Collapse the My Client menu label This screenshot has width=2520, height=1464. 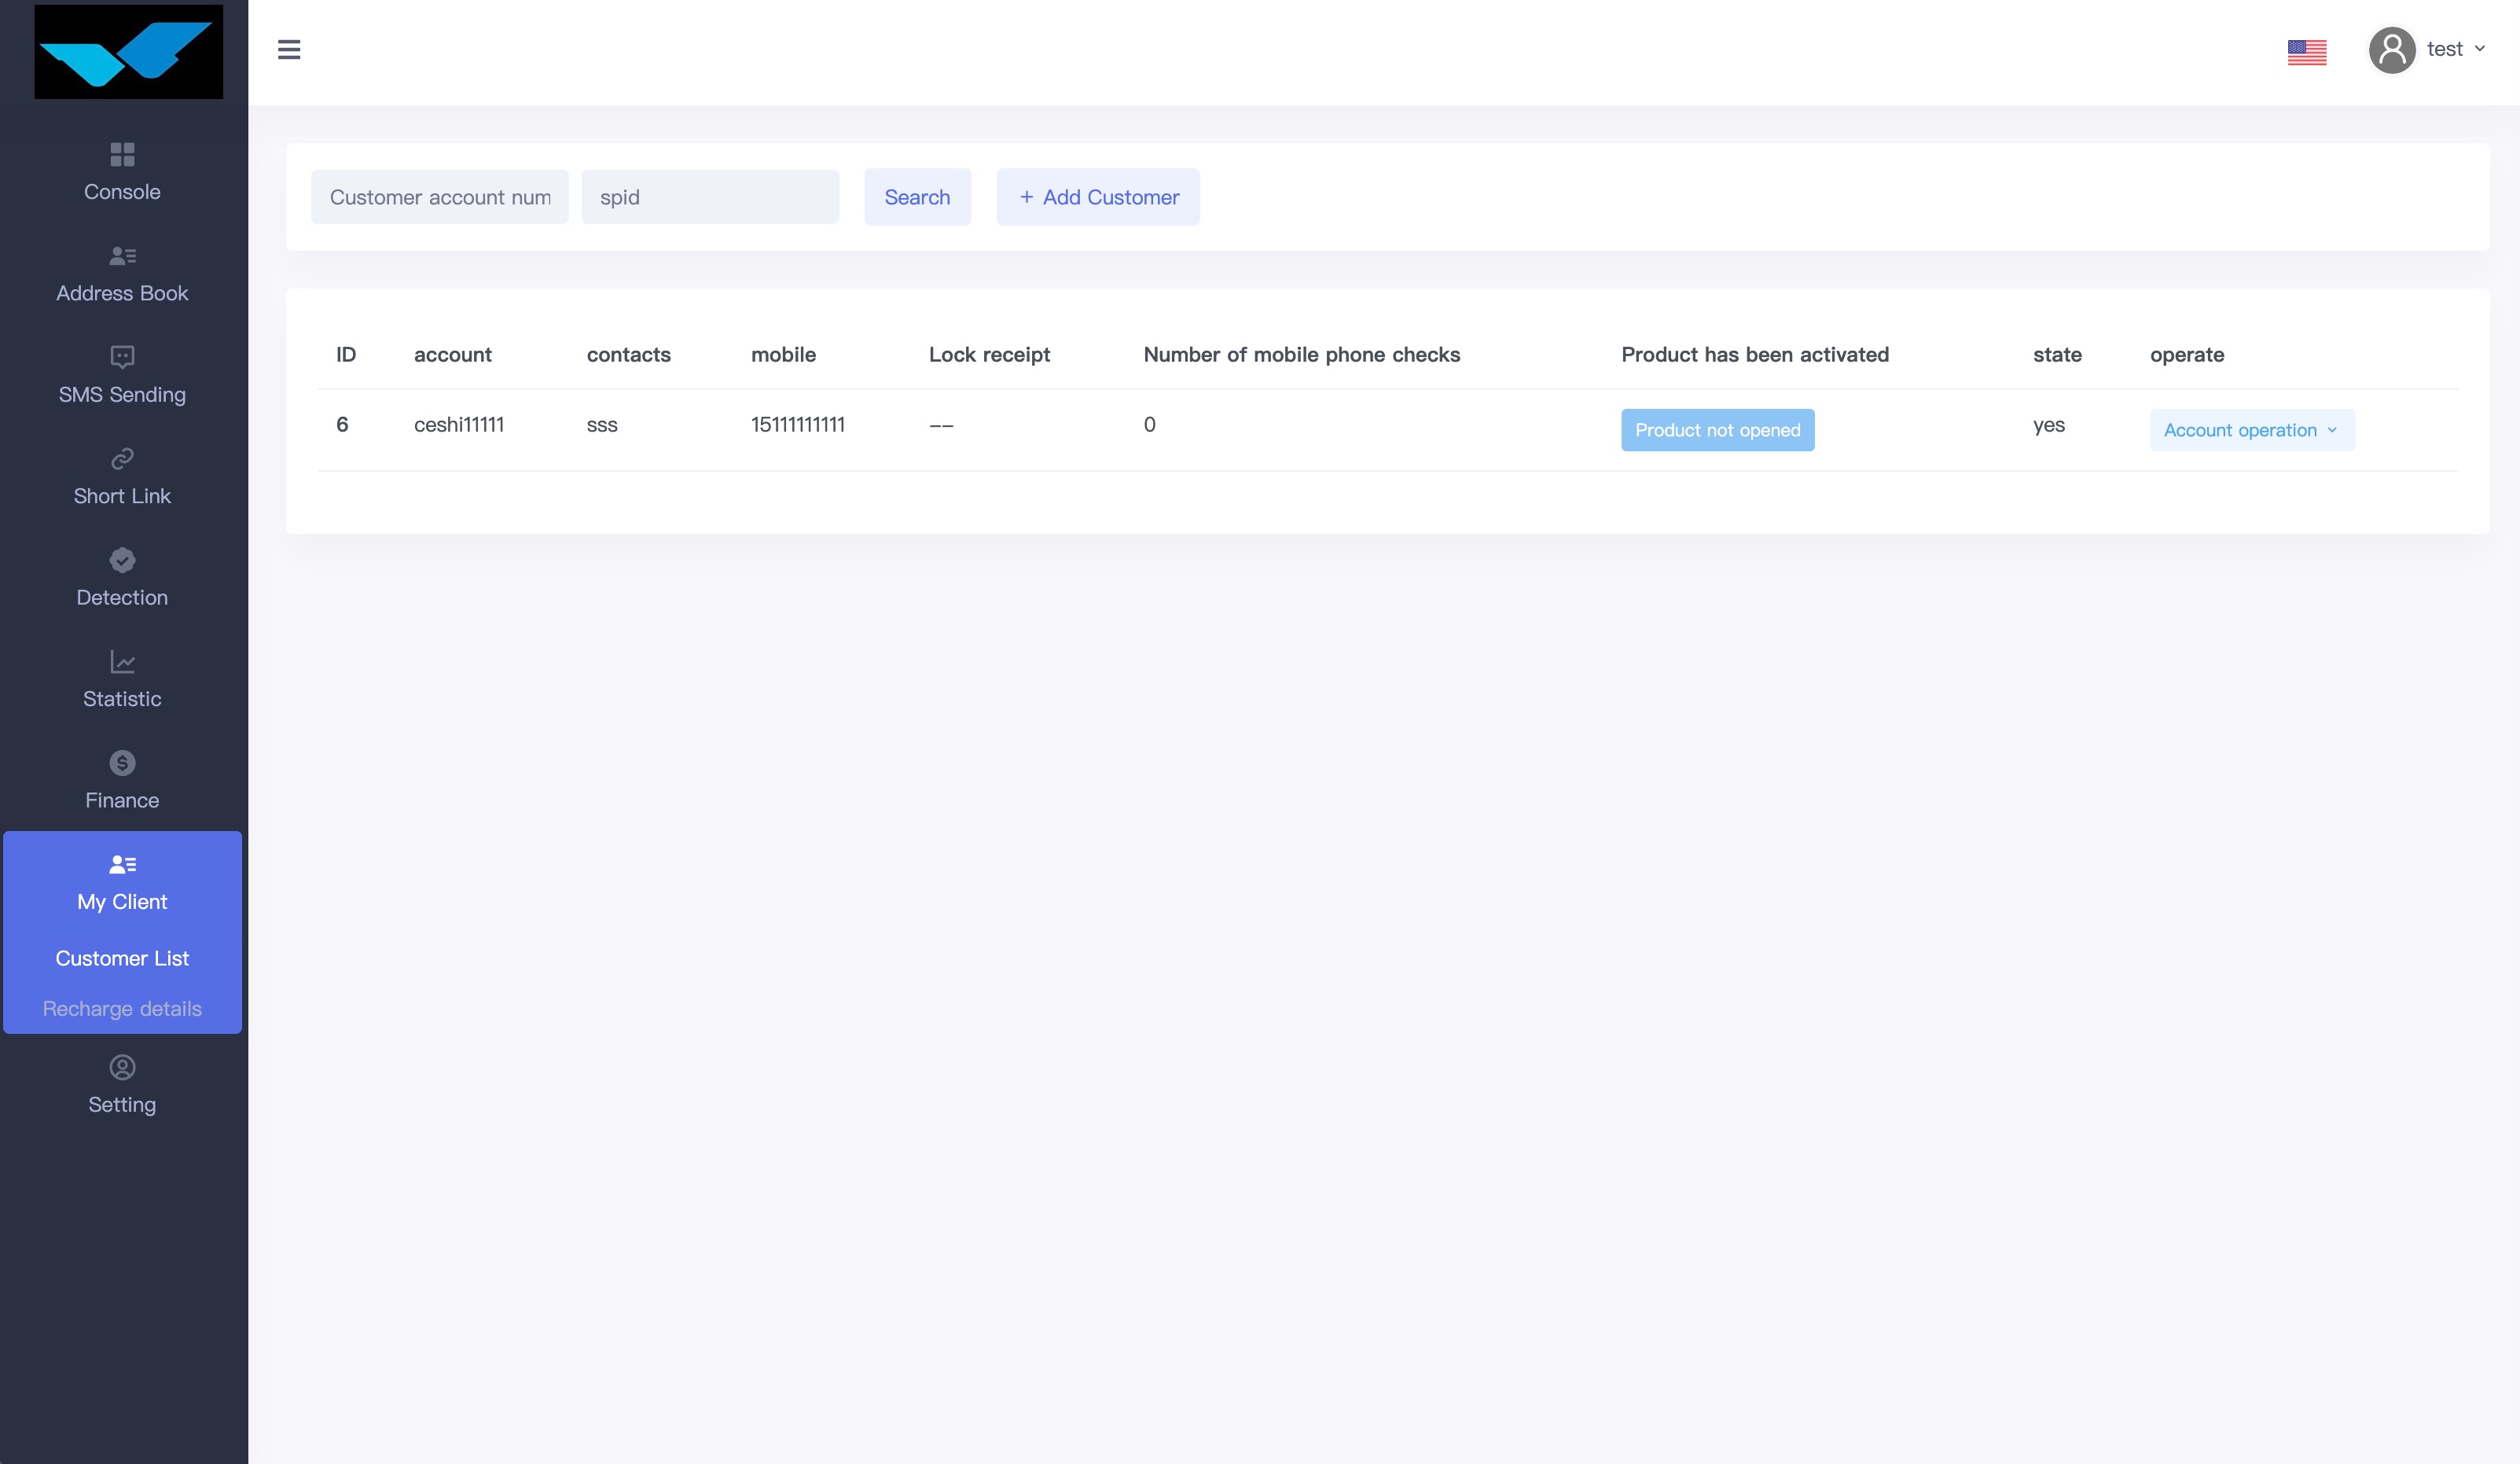(x=122, y=901)
